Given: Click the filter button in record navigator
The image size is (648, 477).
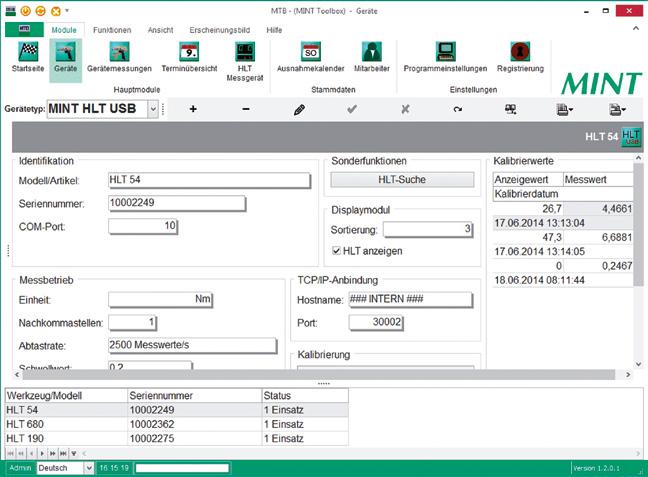Looking at the screenshot, I should (74, 453).
